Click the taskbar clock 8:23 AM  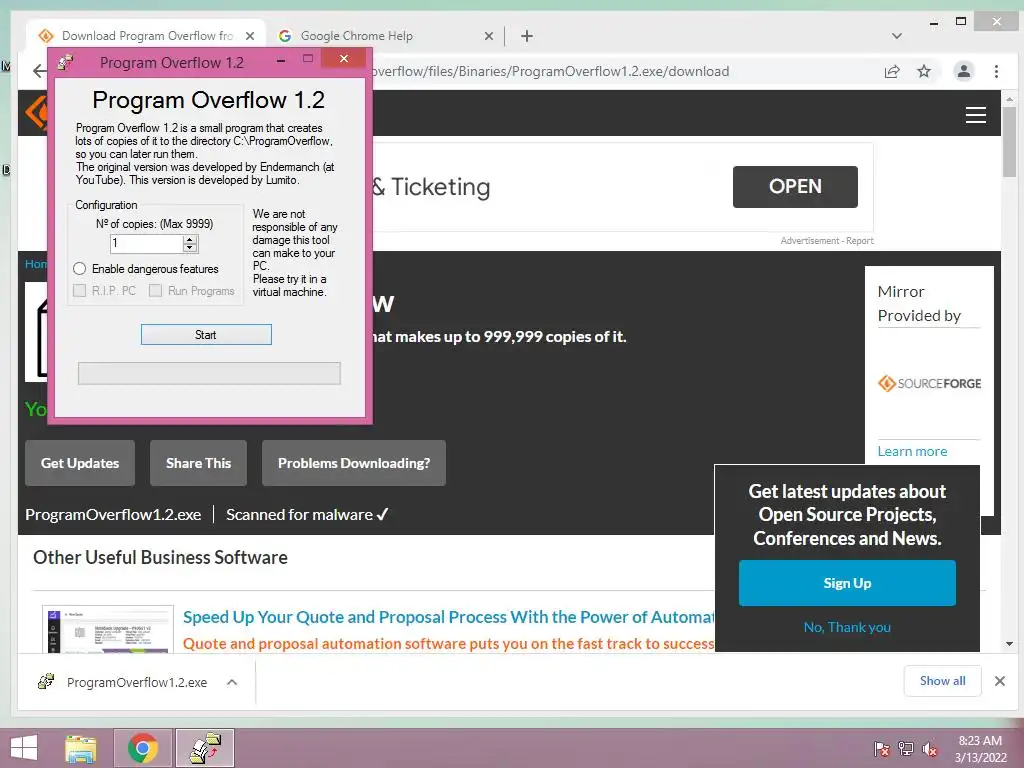[980, 741]
